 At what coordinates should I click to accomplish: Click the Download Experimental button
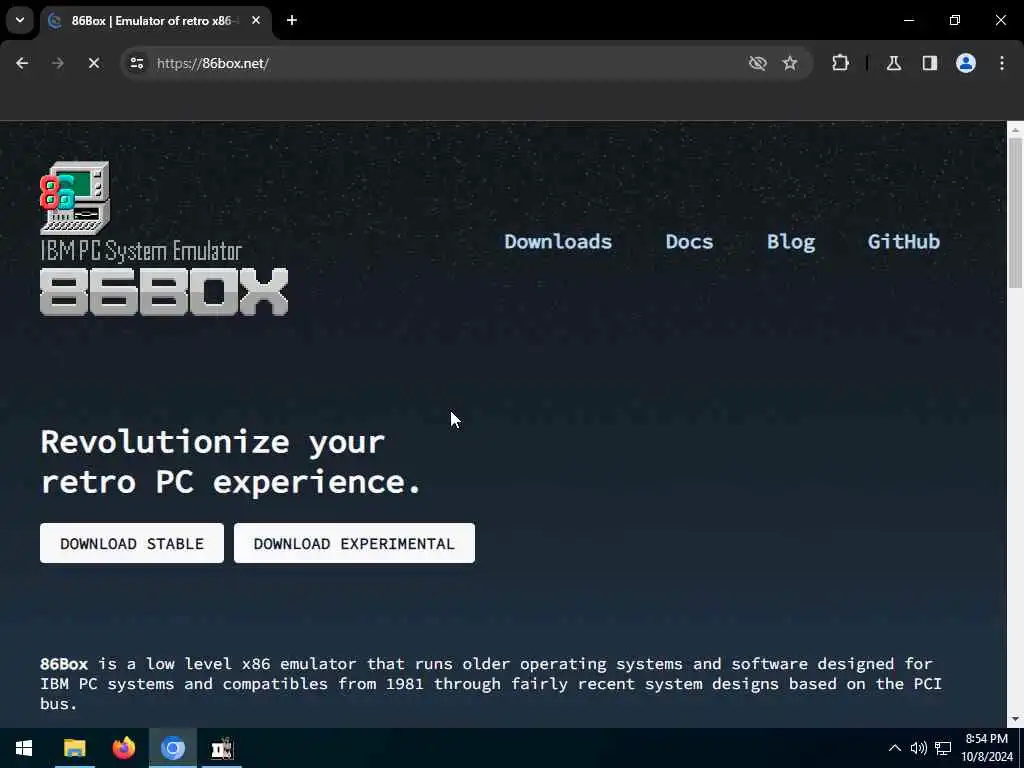pos(354,543)
